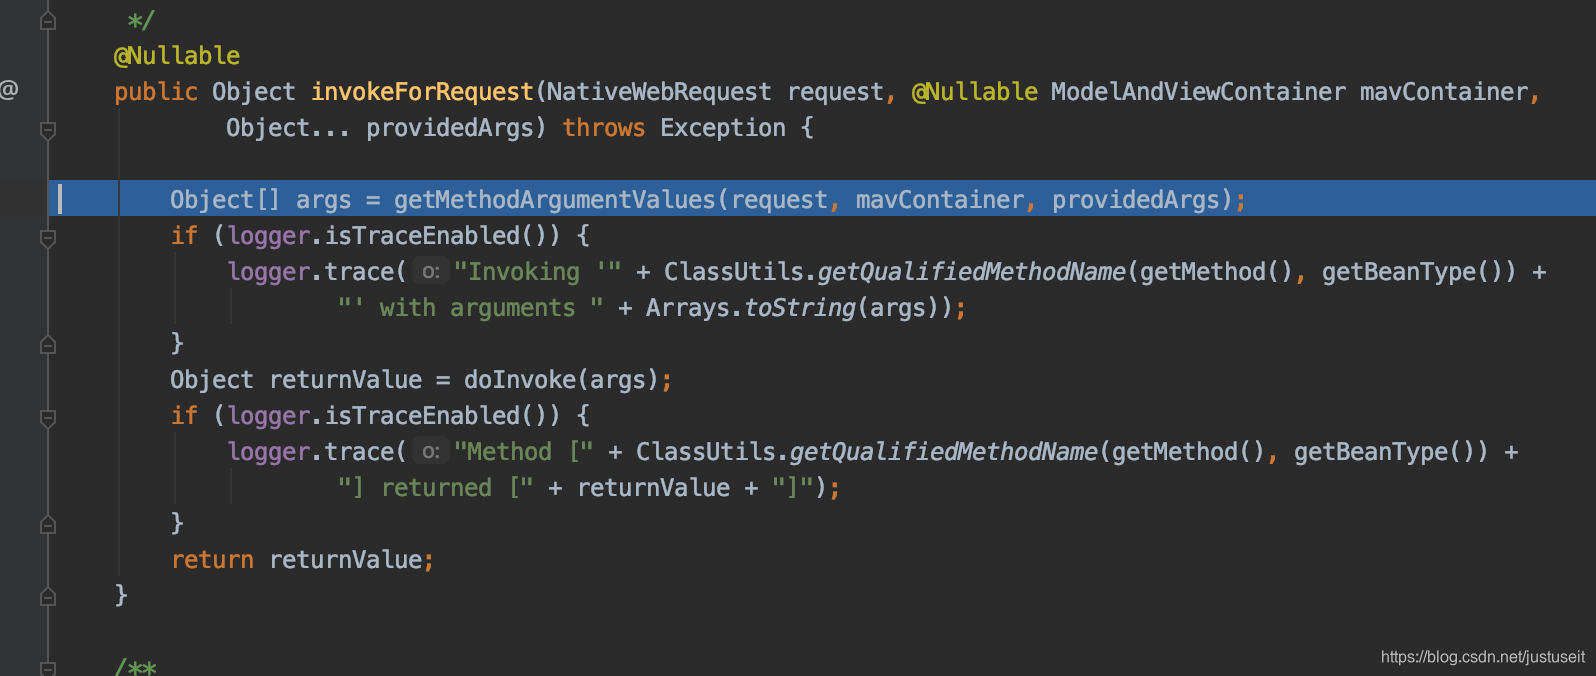Image resolution: width=1596 pixels, height=676 pixels.
Task: Click the "] returned [" string literal
Action: (435, 488)
